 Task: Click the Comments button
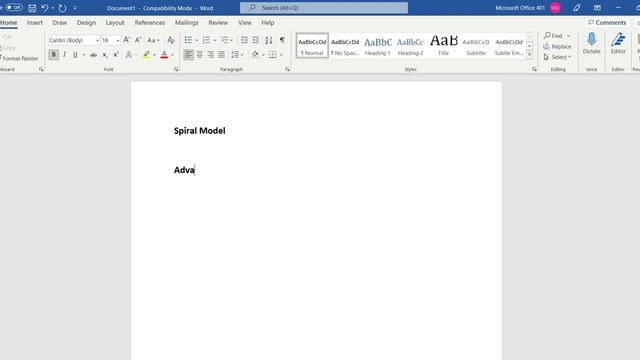coord(607,23)
